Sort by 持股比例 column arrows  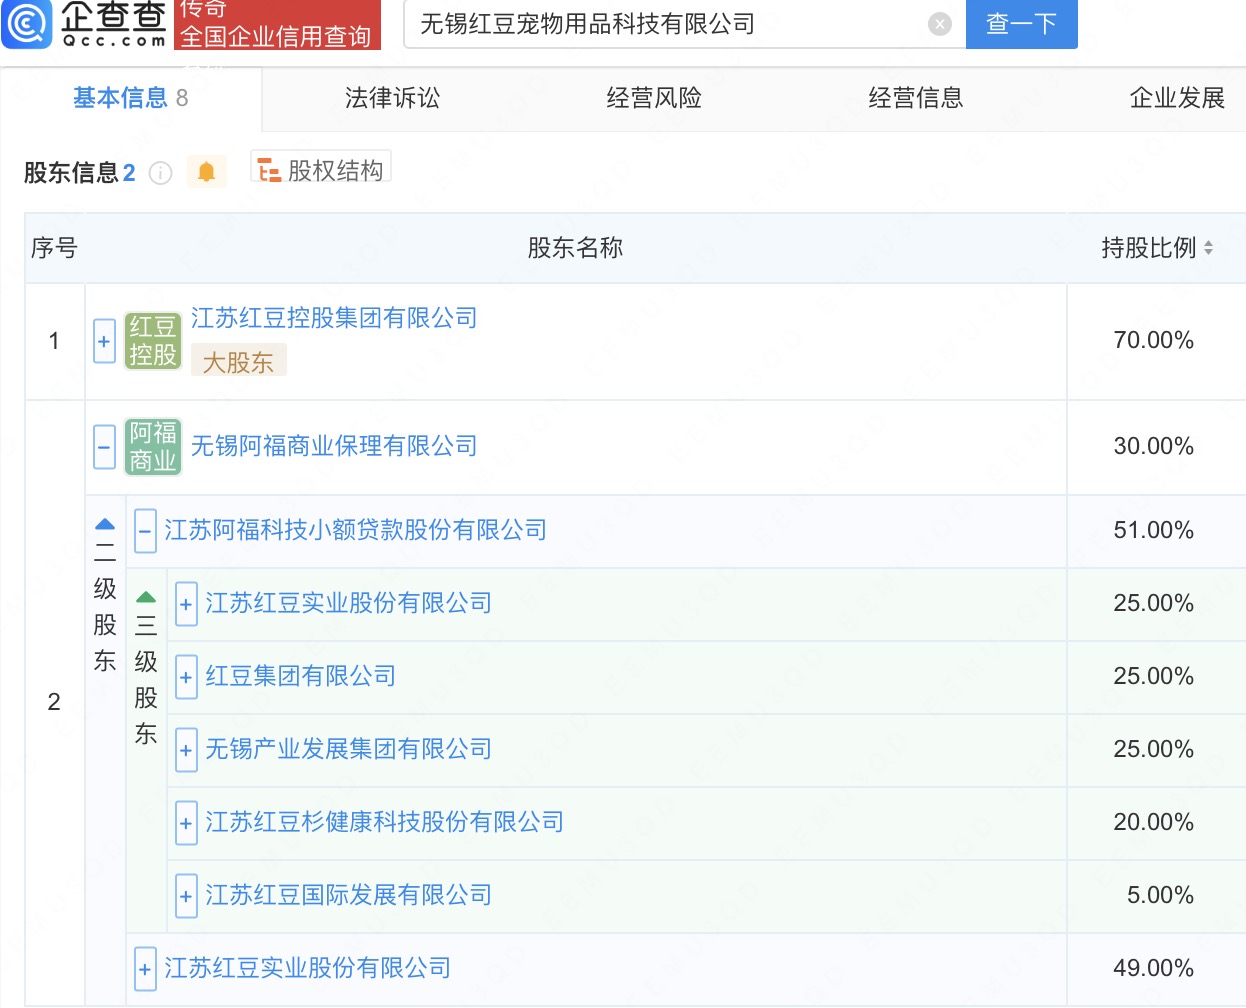(x=1208, y=248)
